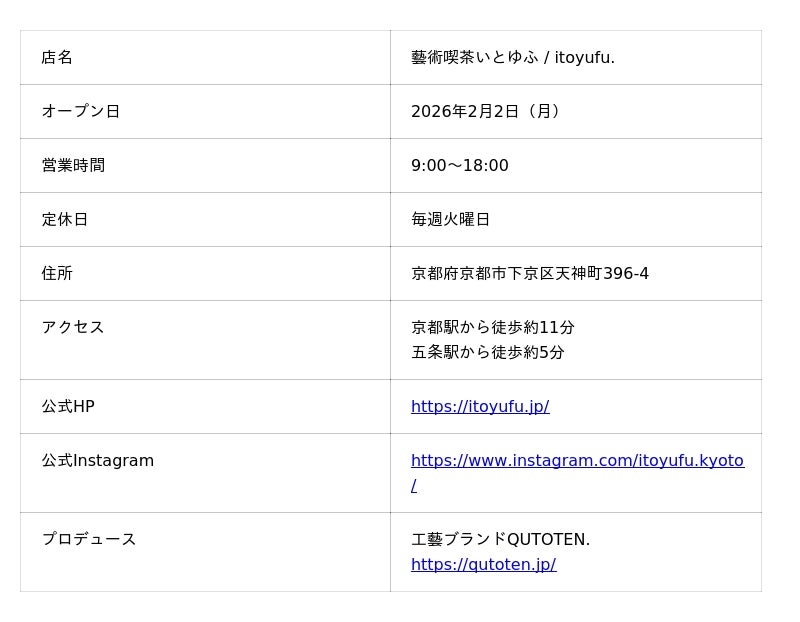Click the shop name 藝術喫茶いとゆふ / itoyufu.
This screenshot has height=622, width=800.
point(513,58)
